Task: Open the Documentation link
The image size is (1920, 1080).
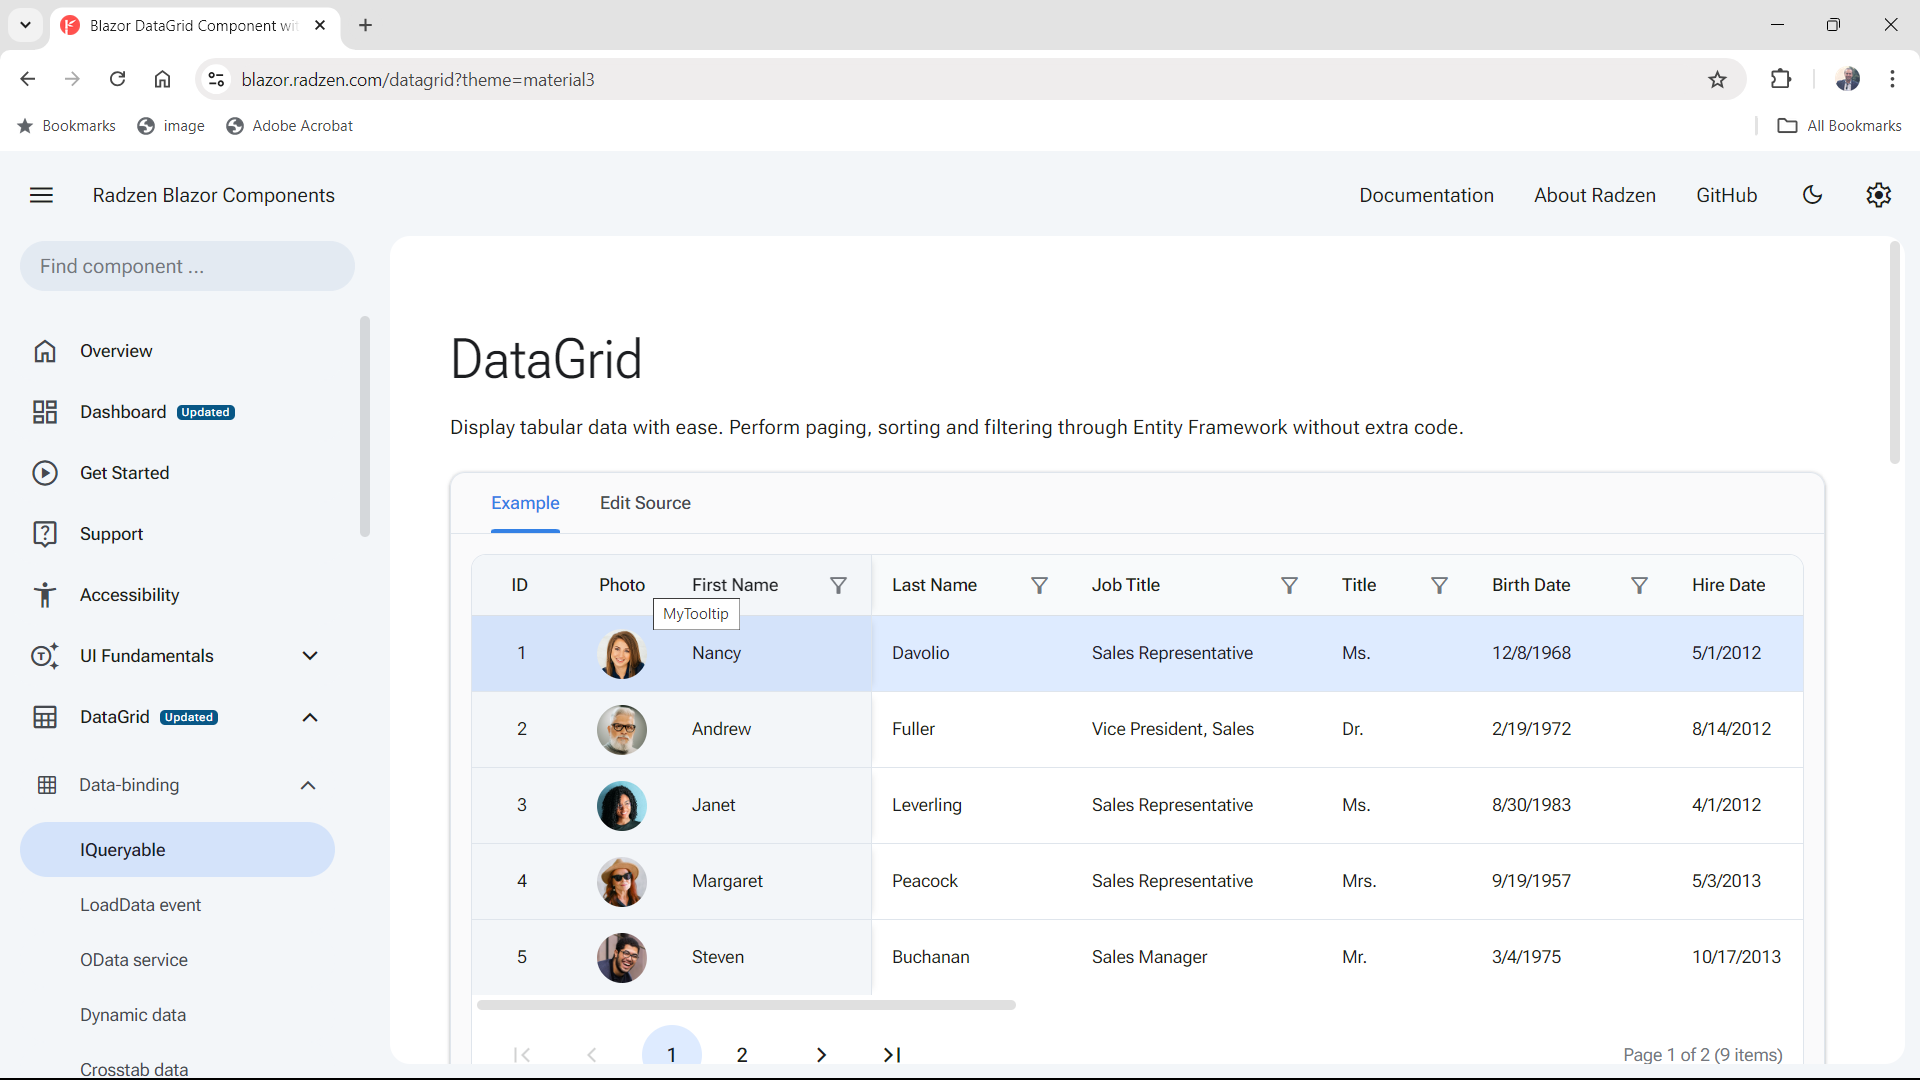Action: point(1426,195)
